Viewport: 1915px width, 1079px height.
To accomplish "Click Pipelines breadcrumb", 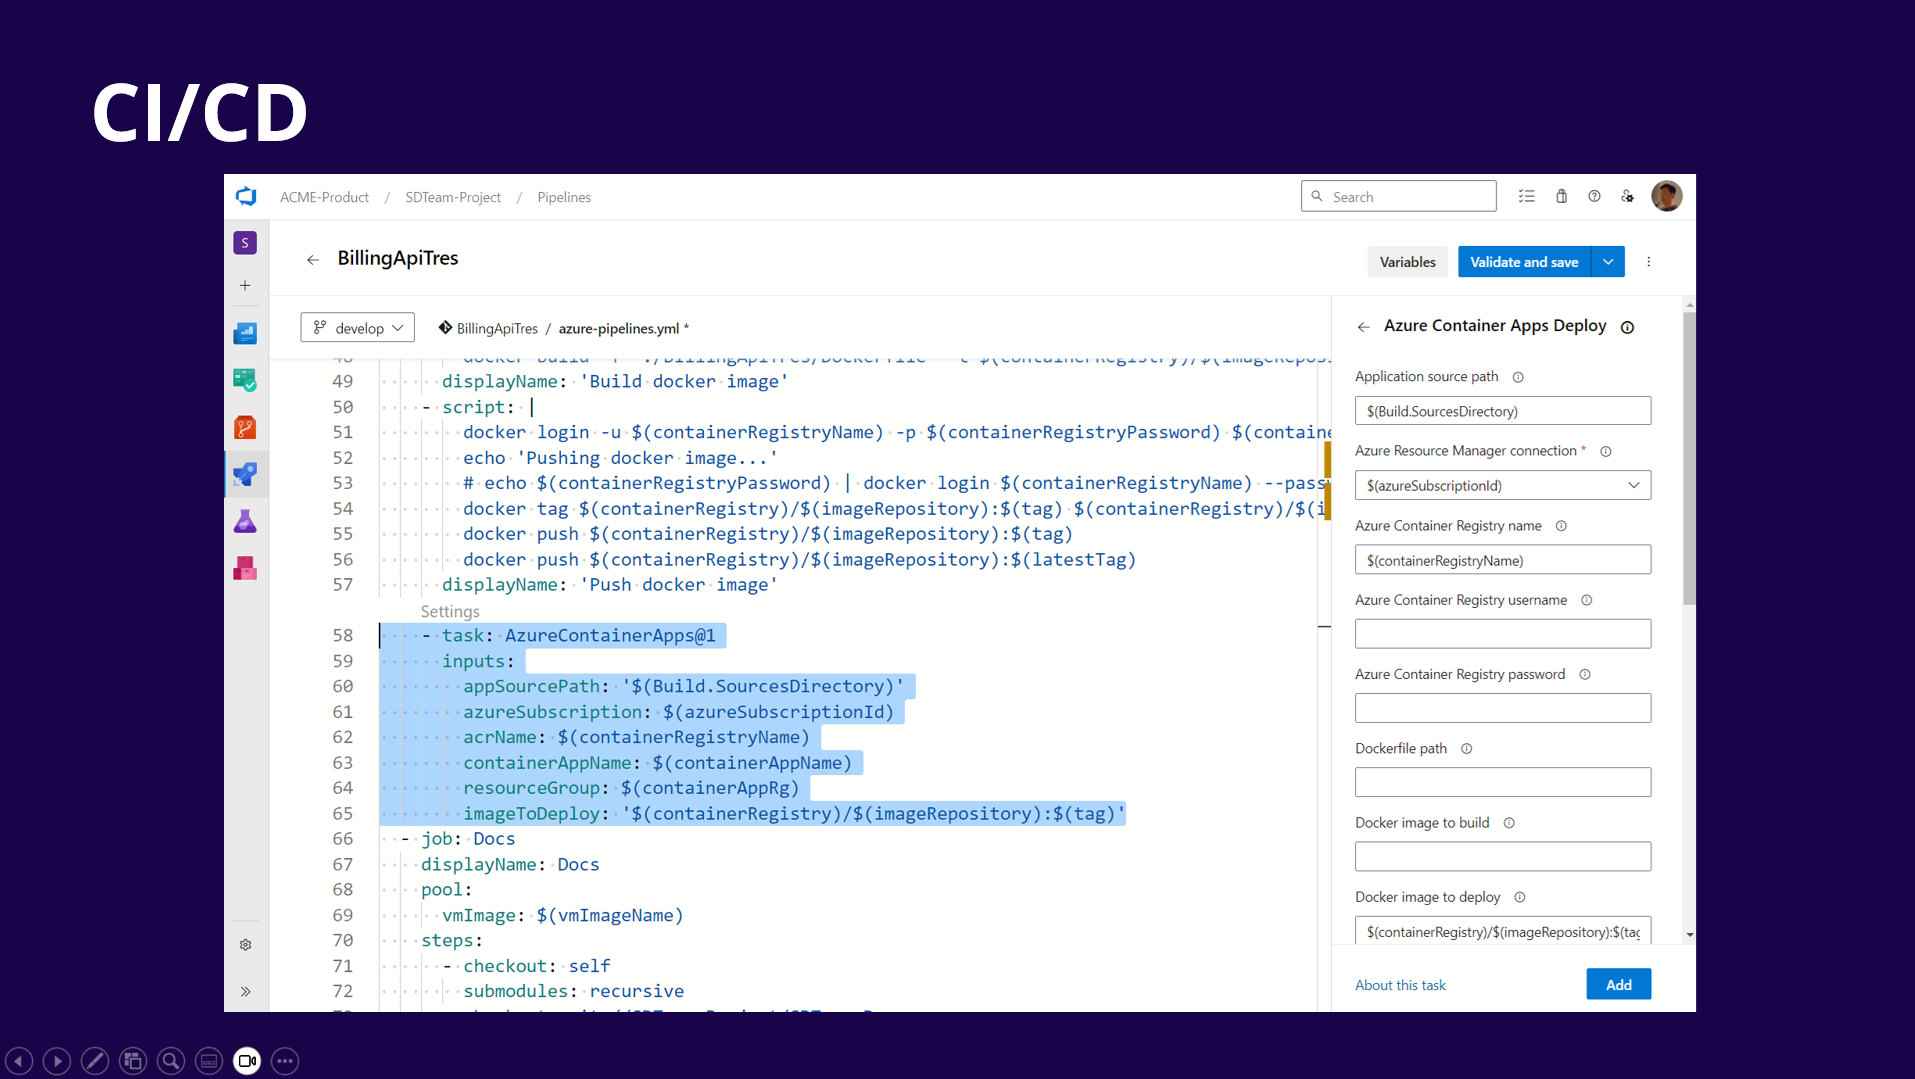I will [564, 197].
